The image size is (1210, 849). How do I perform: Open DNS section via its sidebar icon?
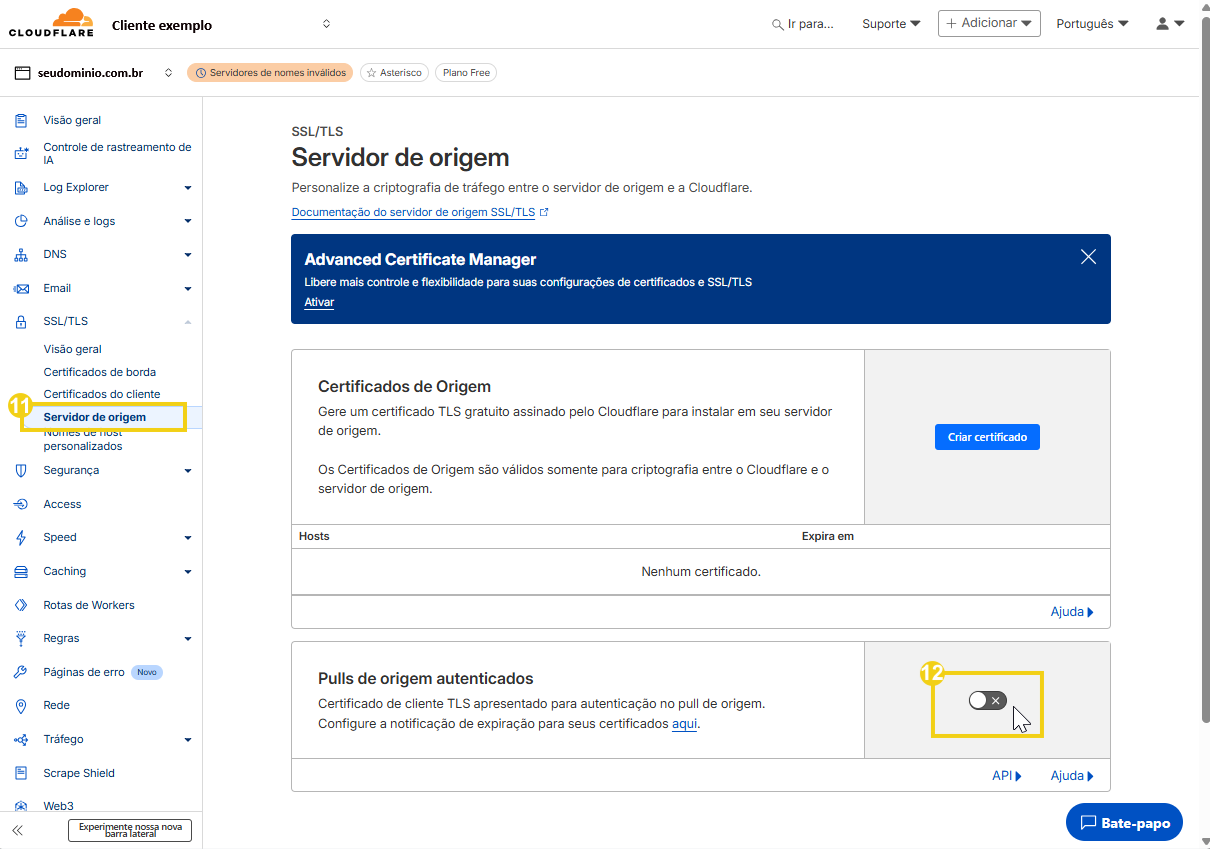(21, 254)
